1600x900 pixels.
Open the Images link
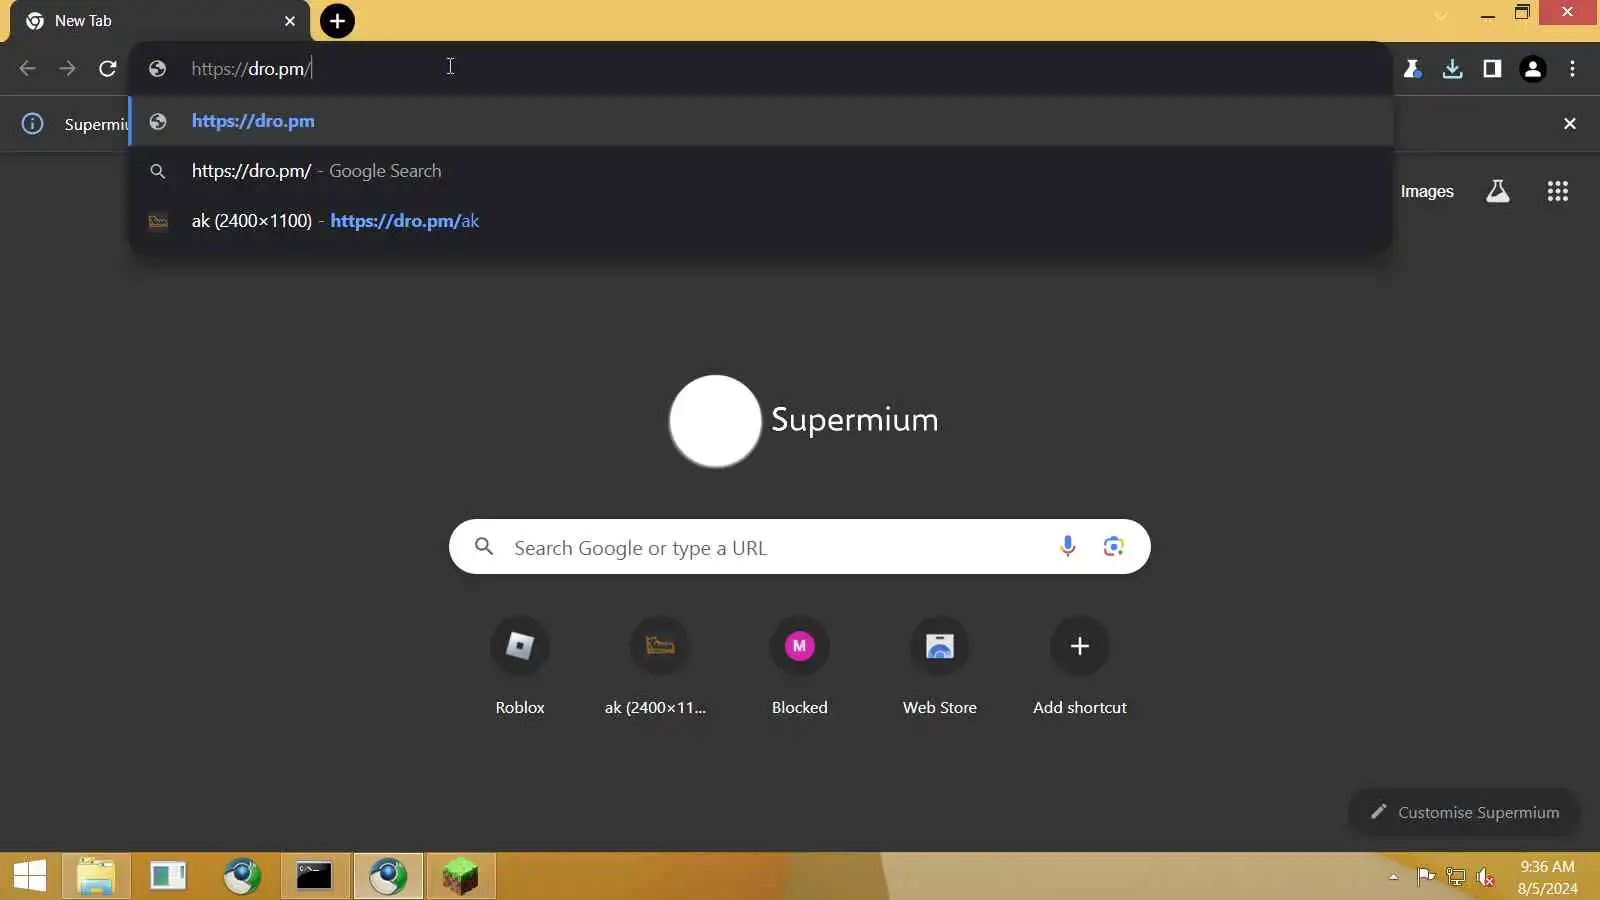click(1427, 191)
